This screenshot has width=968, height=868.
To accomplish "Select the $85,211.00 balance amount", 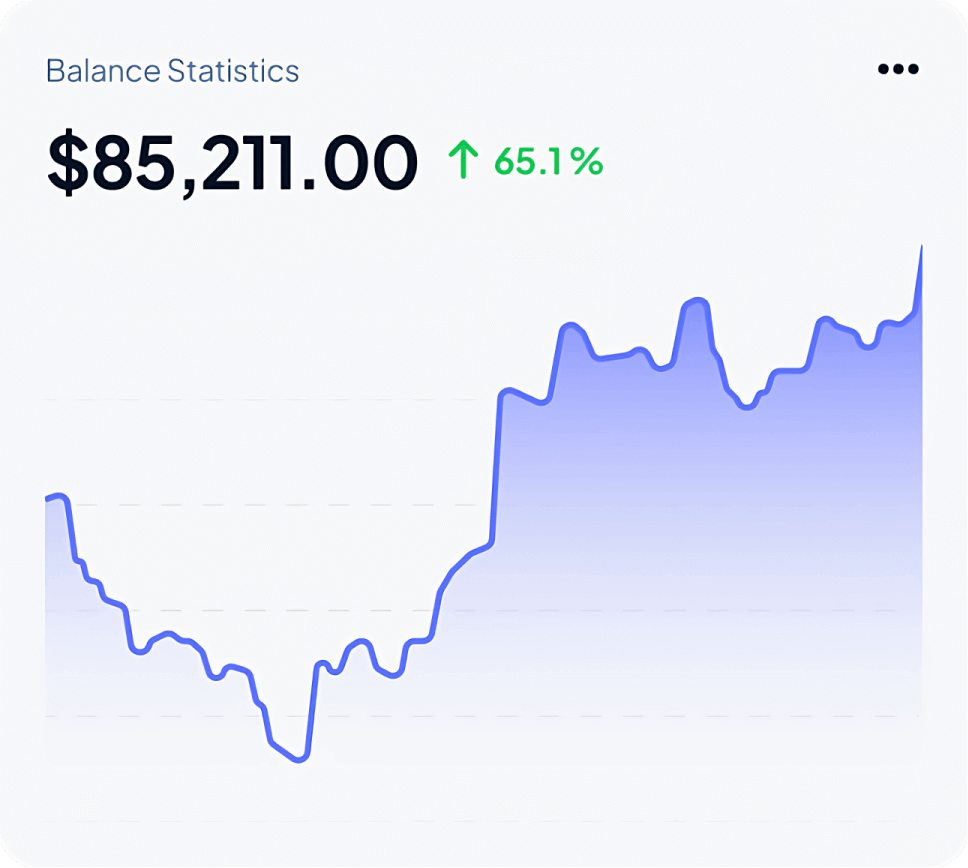I will click(232, 163).
